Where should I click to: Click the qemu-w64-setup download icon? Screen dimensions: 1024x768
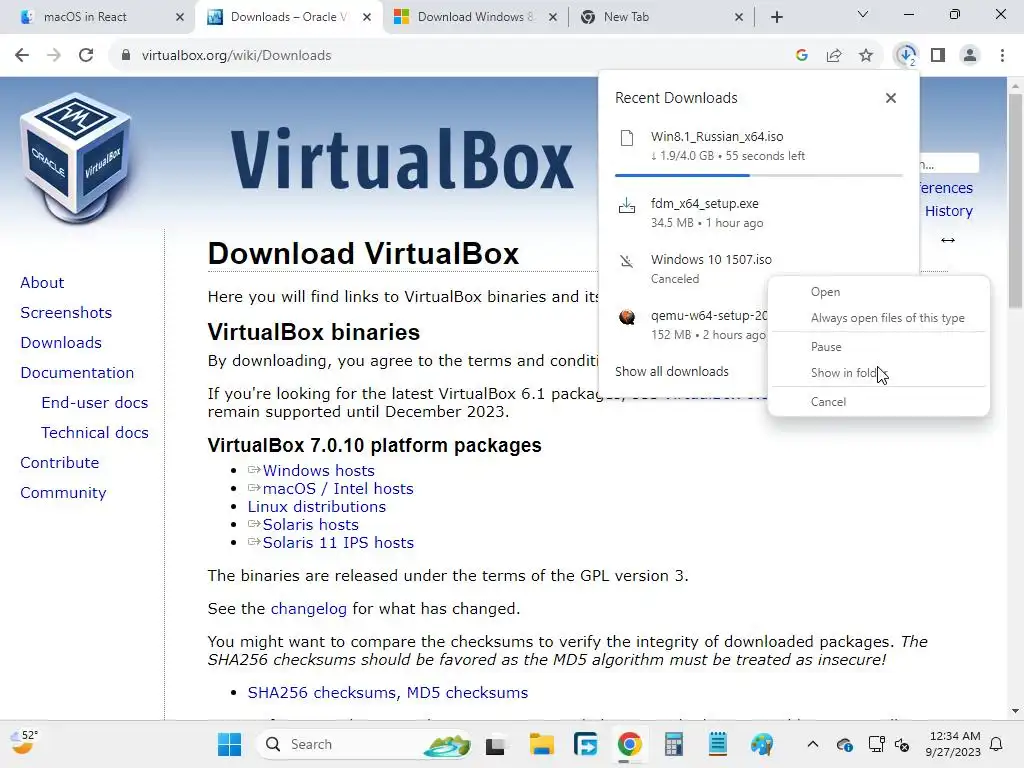click(627, 317)
